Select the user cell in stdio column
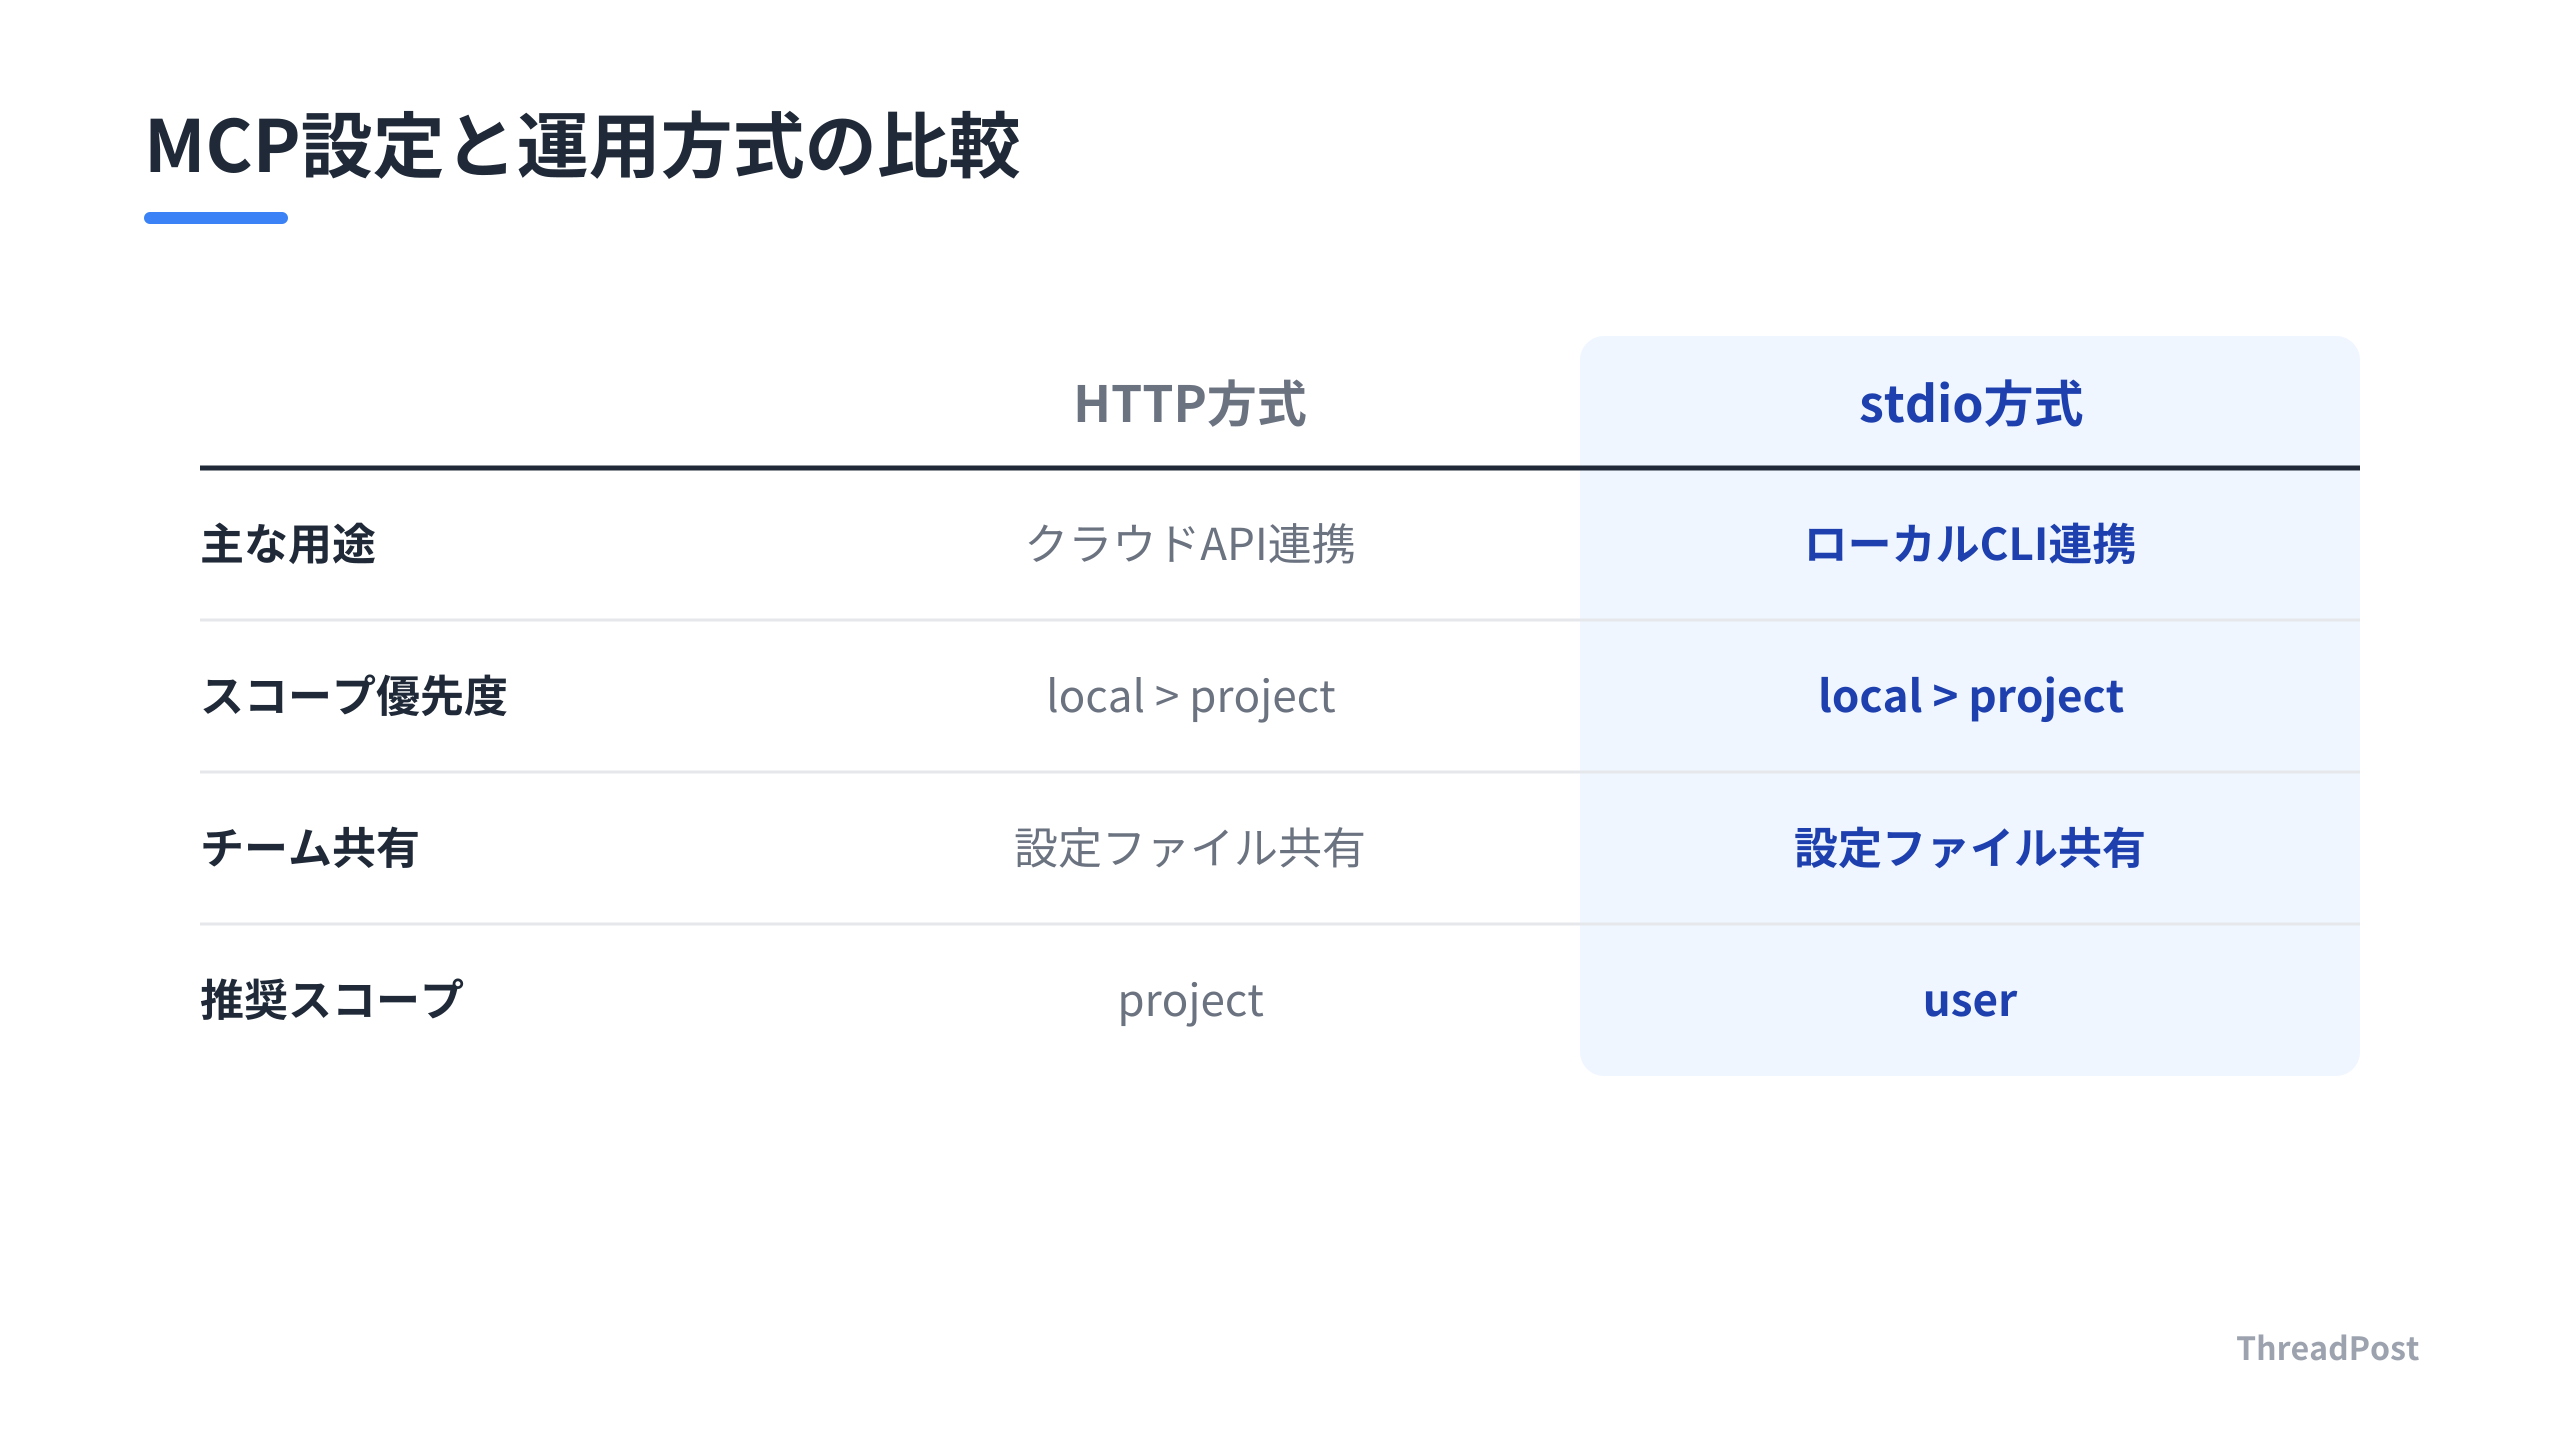2560x1440 pixels. 1970,1000
